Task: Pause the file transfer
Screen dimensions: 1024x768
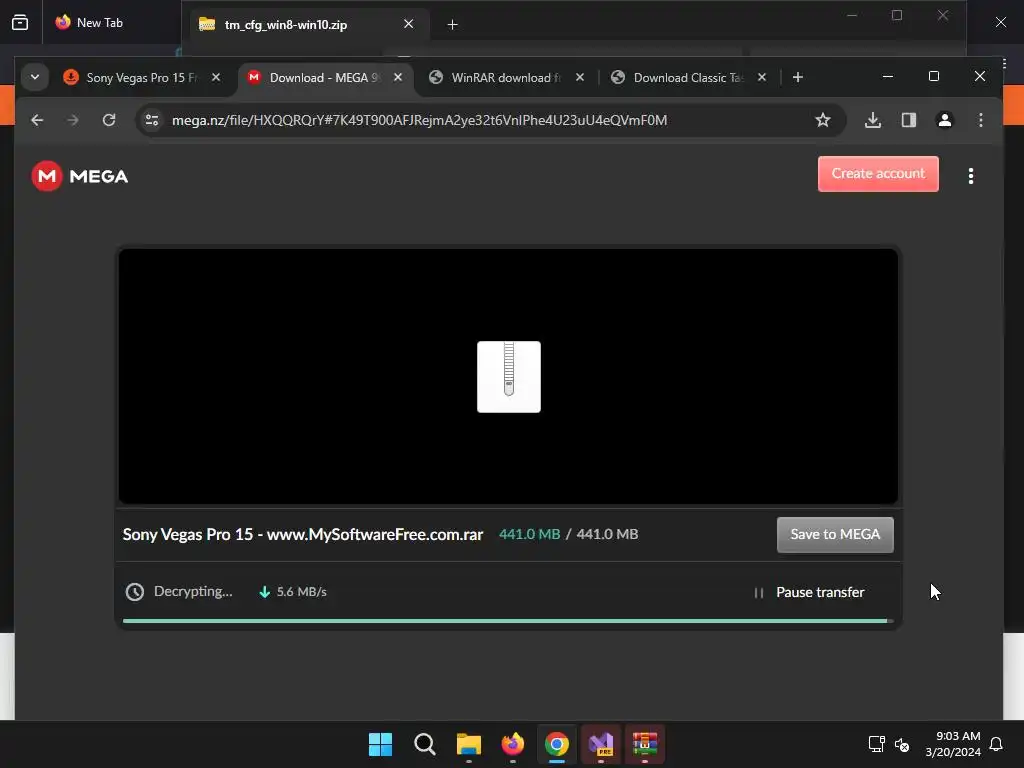Action: pyautogui.click(x=809, y=592)
